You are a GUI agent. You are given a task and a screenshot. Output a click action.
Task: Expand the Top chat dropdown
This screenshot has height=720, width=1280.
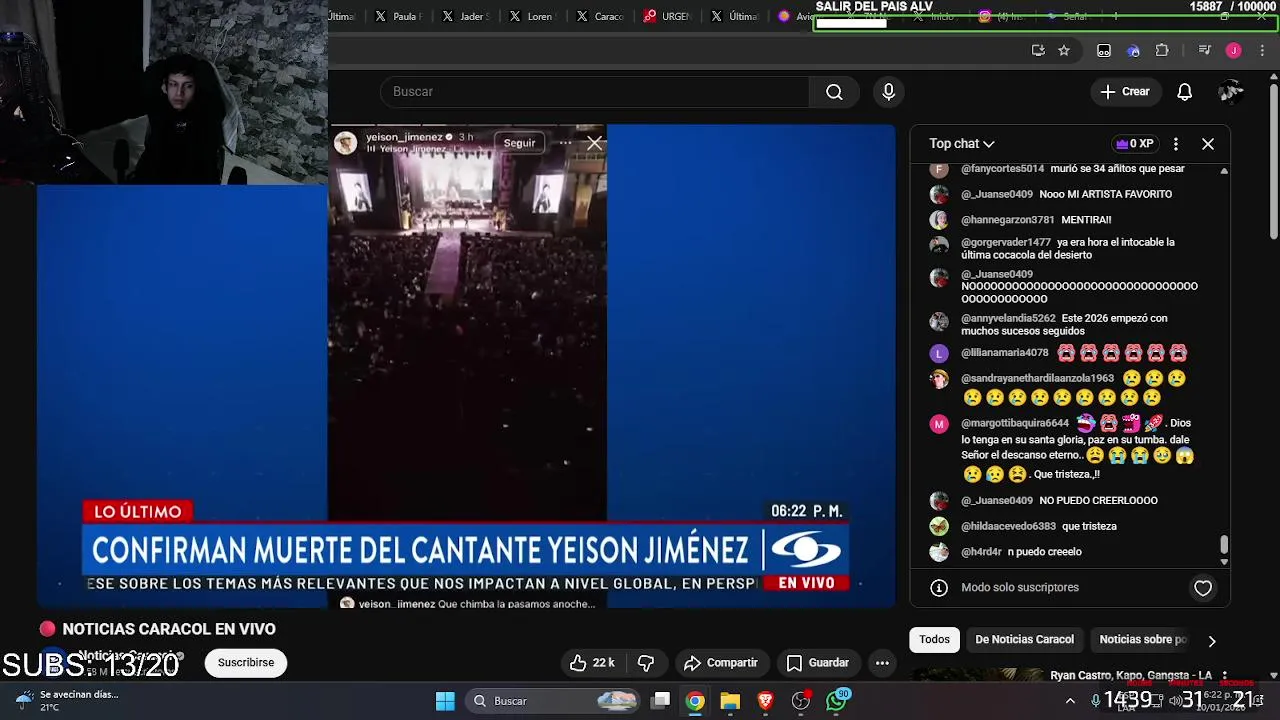(x=962, y=144)
